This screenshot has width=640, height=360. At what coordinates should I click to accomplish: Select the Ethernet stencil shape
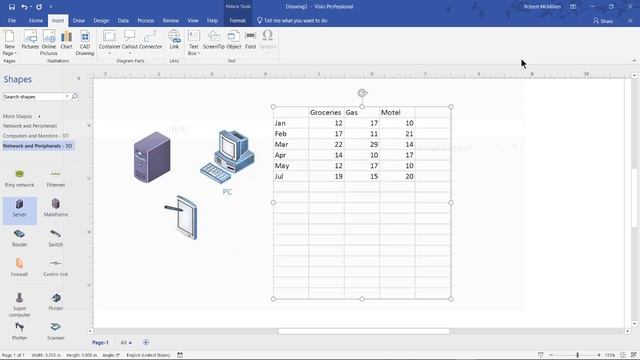click(x=56, y=179)
